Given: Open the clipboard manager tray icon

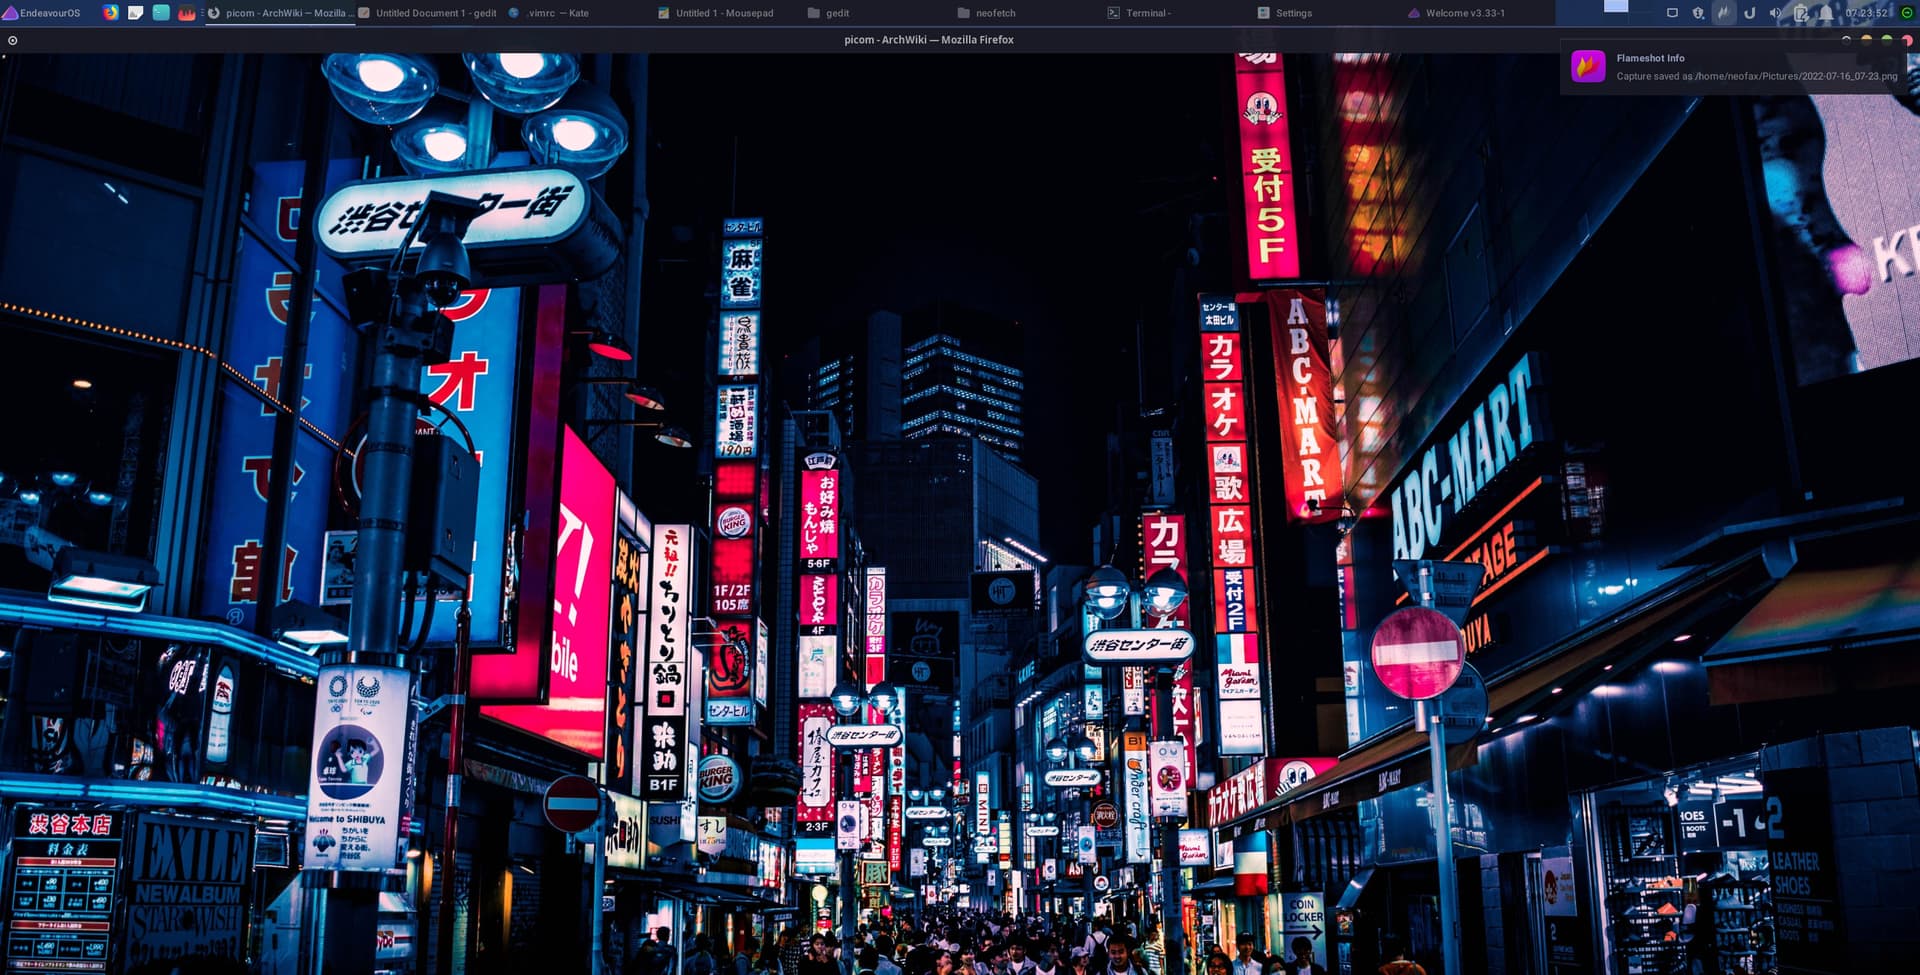Looking at the screenshot, I should click(1800, 13).
